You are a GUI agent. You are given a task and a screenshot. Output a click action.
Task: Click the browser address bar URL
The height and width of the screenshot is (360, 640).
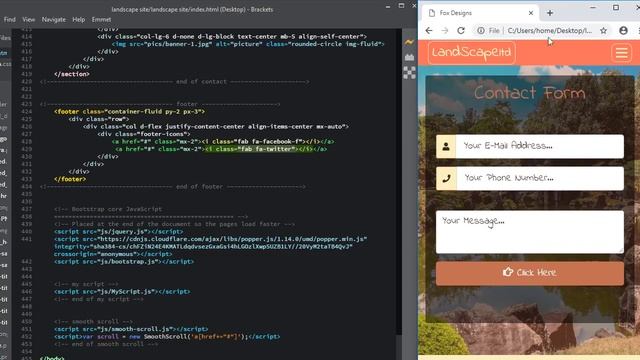pos(549,31)
